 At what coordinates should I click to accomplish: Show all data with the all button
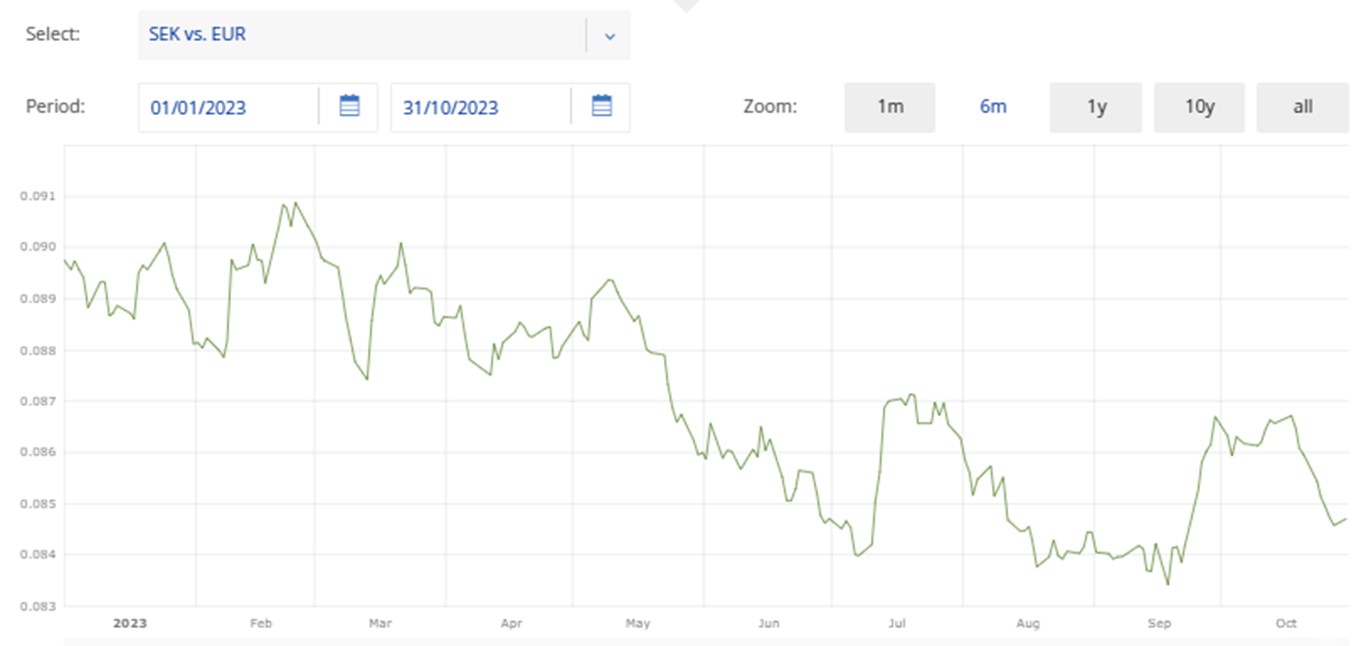(1302, 107)
